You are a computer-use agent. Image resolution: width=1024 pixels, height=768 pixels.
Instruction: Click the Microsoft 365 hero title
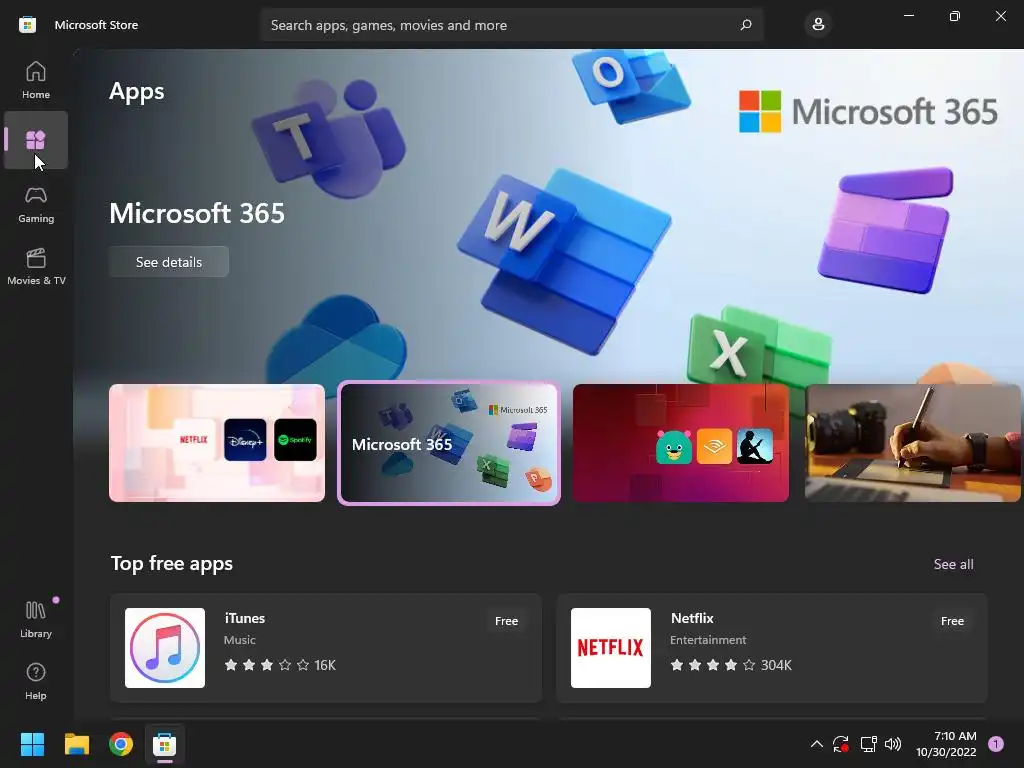tap(197, 213)
